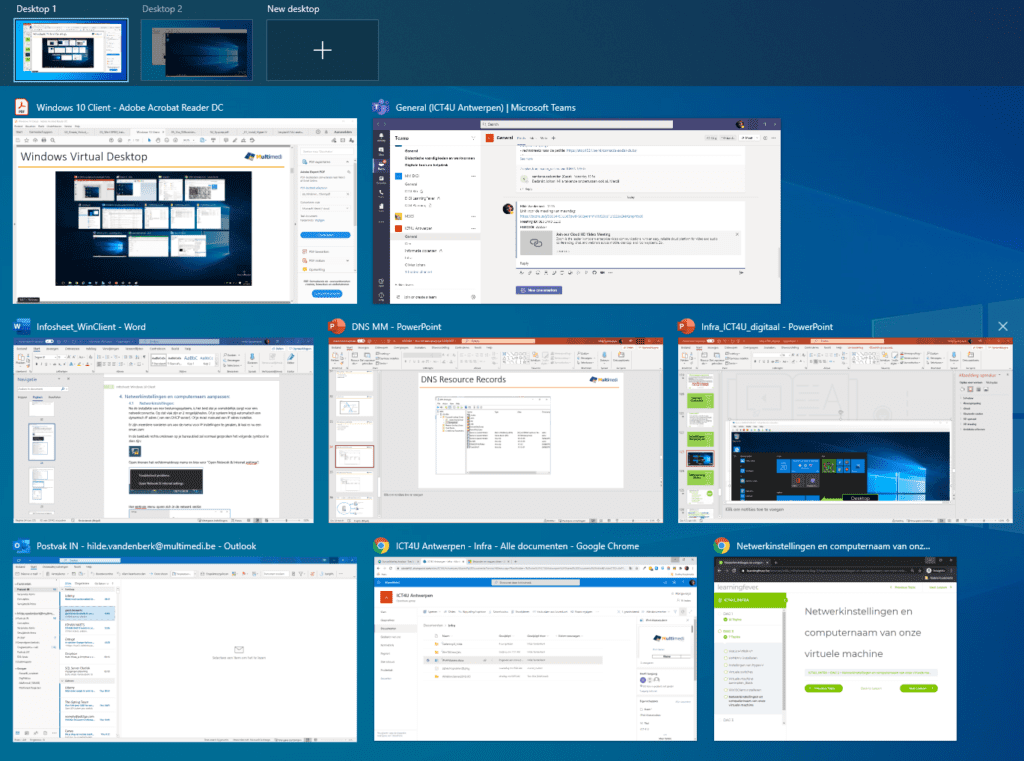
Task: Click the 'New desktop' label
Action: (293, 8)
